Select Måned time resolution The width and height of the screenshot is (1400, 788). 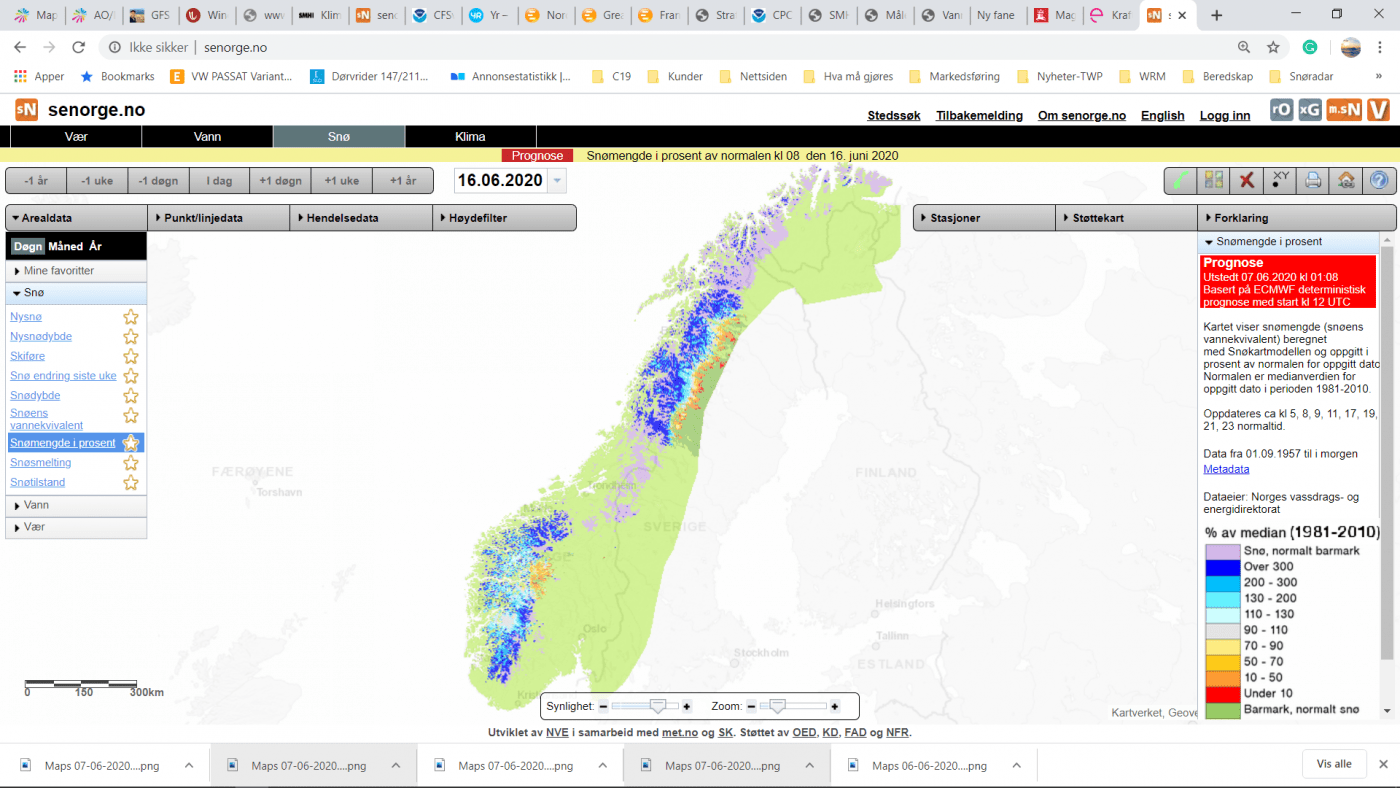click(66, 246)
